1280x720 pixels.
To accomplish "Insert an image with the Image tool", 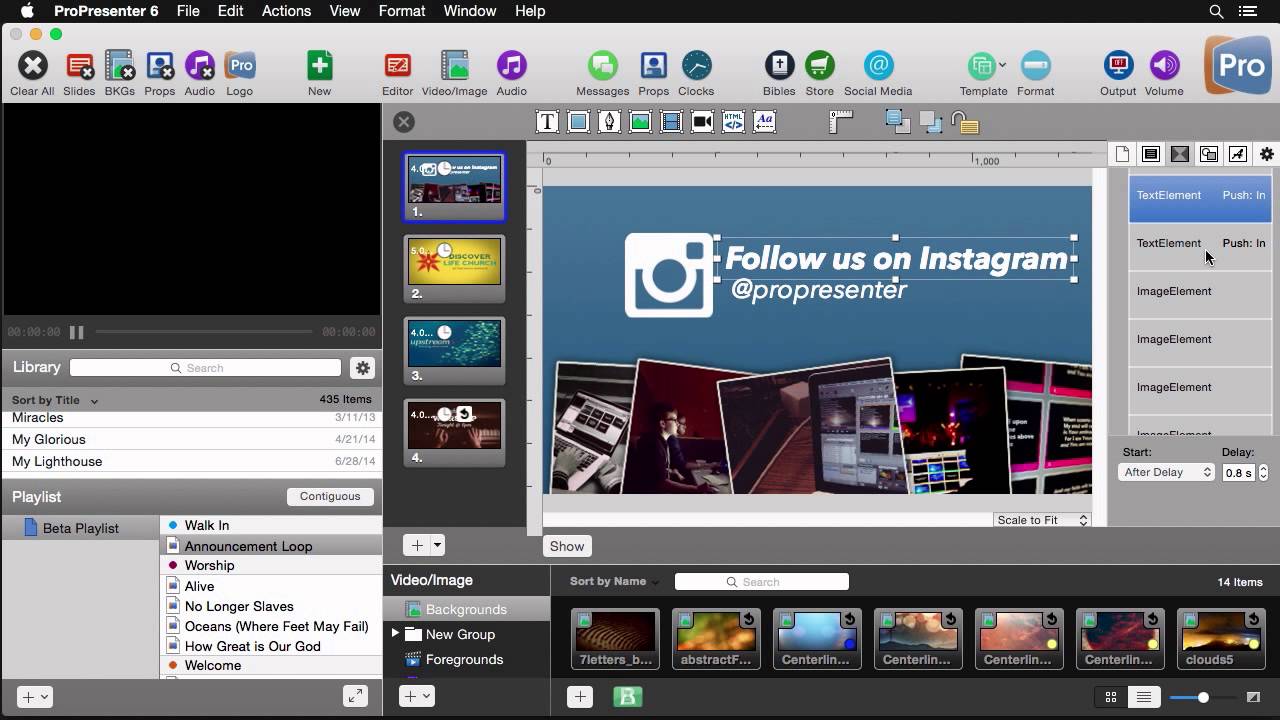I will click(640, 122).
